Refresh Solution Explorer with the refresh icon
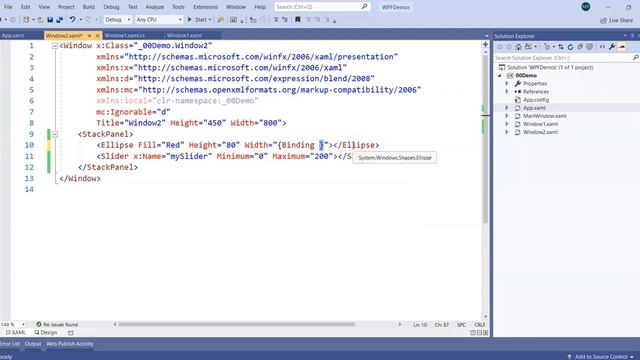The width and height of the screenshot is (640, 360). [570, 47]
